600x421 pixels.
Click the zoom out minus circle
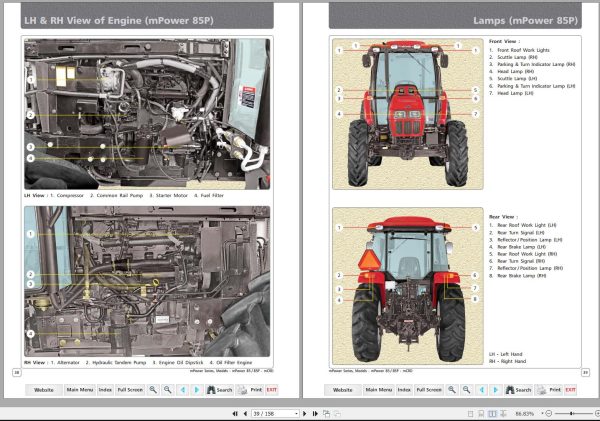[549, 413]
